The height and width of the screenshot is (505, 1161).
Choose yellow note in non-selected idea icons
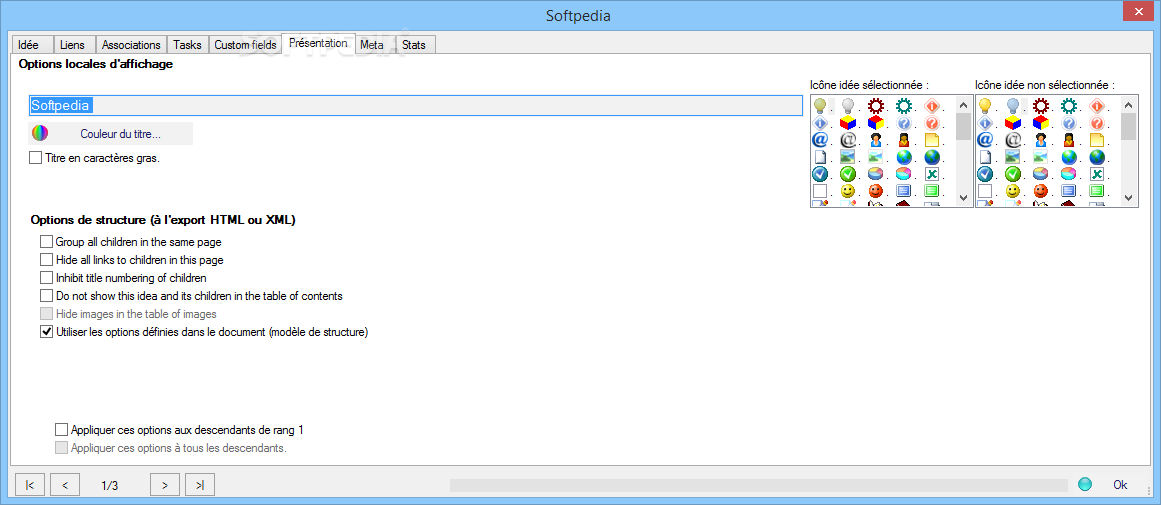point(1097,140)
